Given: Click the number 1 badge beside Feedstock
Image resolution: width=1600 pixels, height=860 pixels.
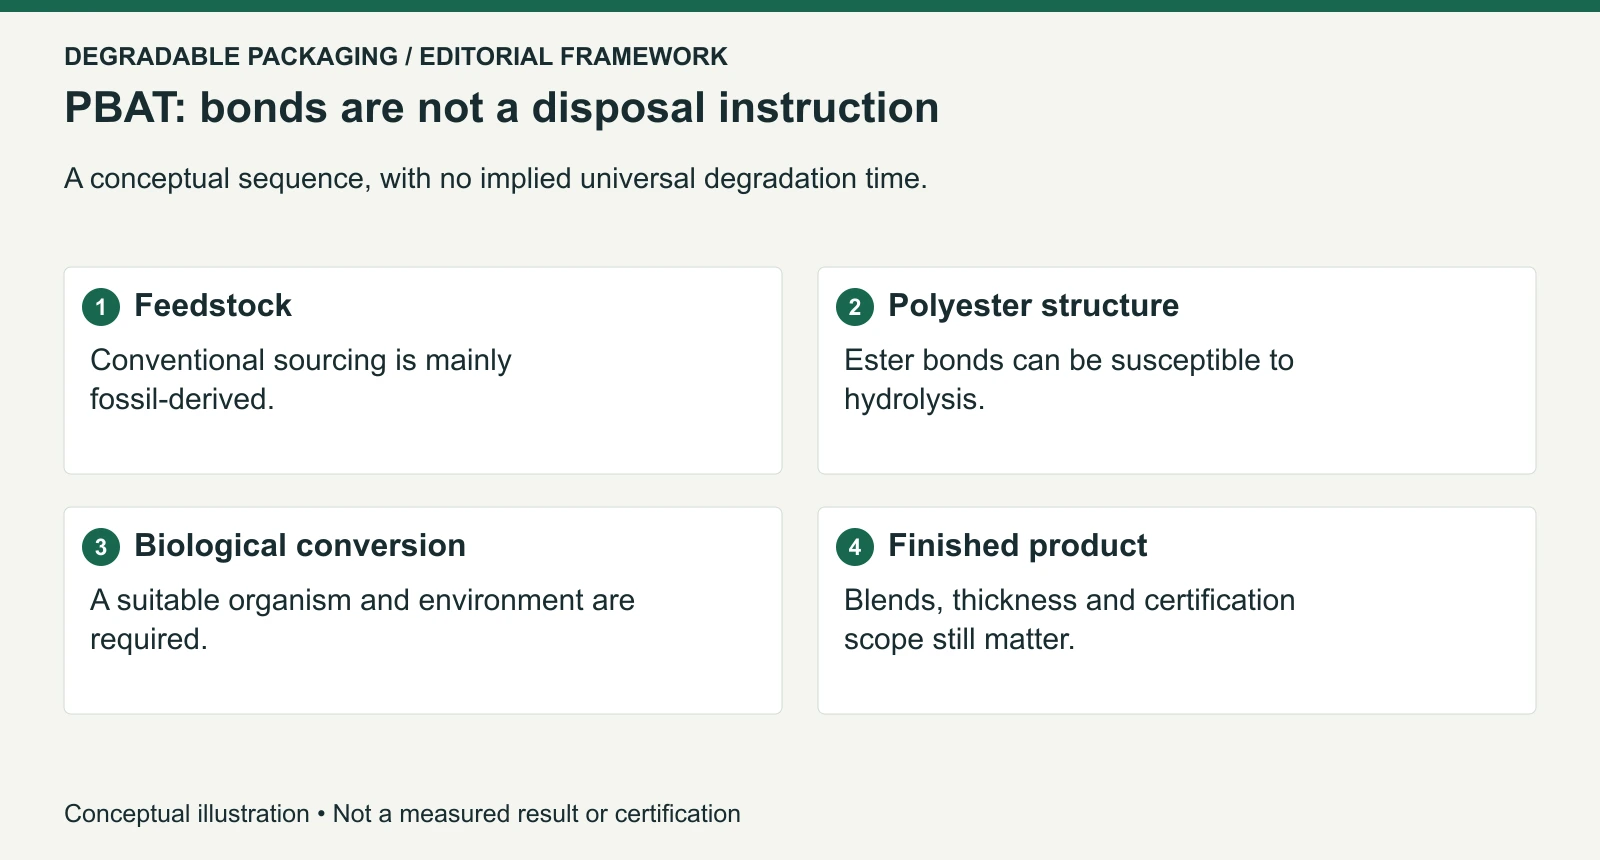Looking at the screenshot, I should tap(101, 307).
